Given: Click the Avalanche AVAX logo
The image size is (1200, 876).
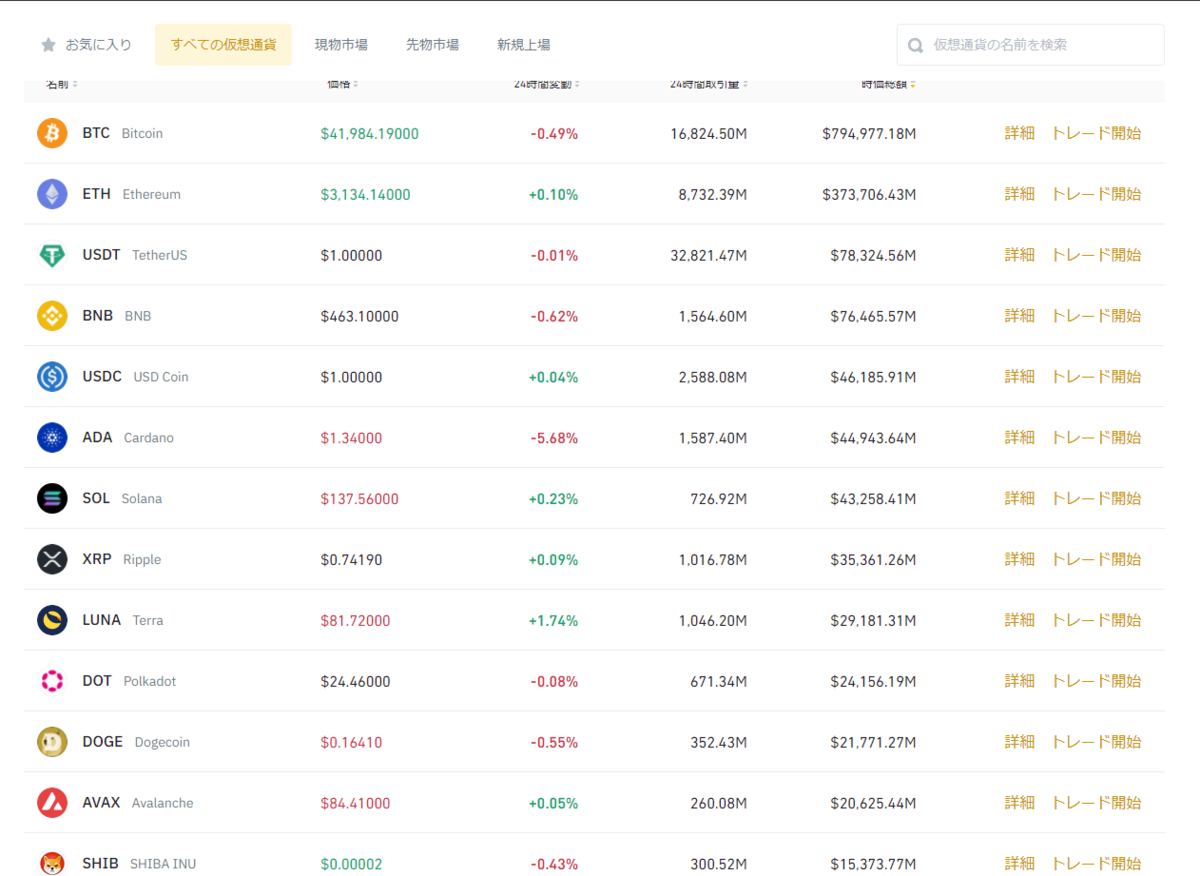Looking at the screenshot, I should (52, 803).
